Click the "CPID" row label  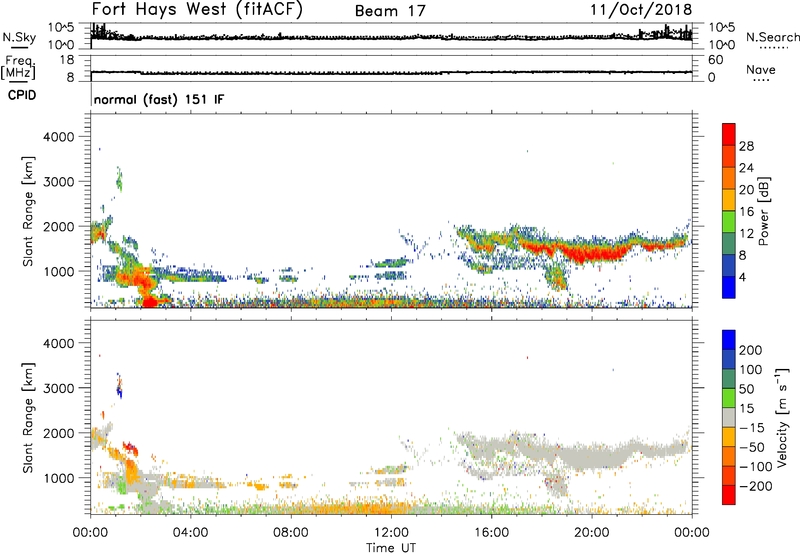pos(22,95)
